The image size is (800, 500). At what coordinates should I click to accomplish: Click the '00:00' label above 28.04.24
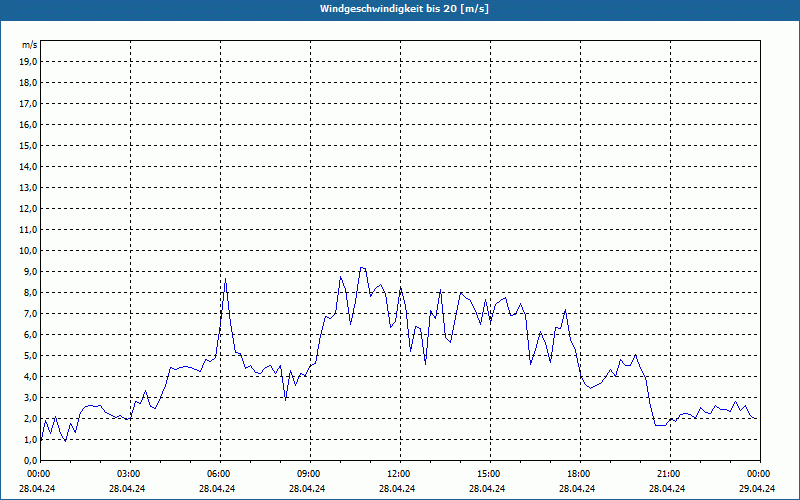[x=37, y=474]
